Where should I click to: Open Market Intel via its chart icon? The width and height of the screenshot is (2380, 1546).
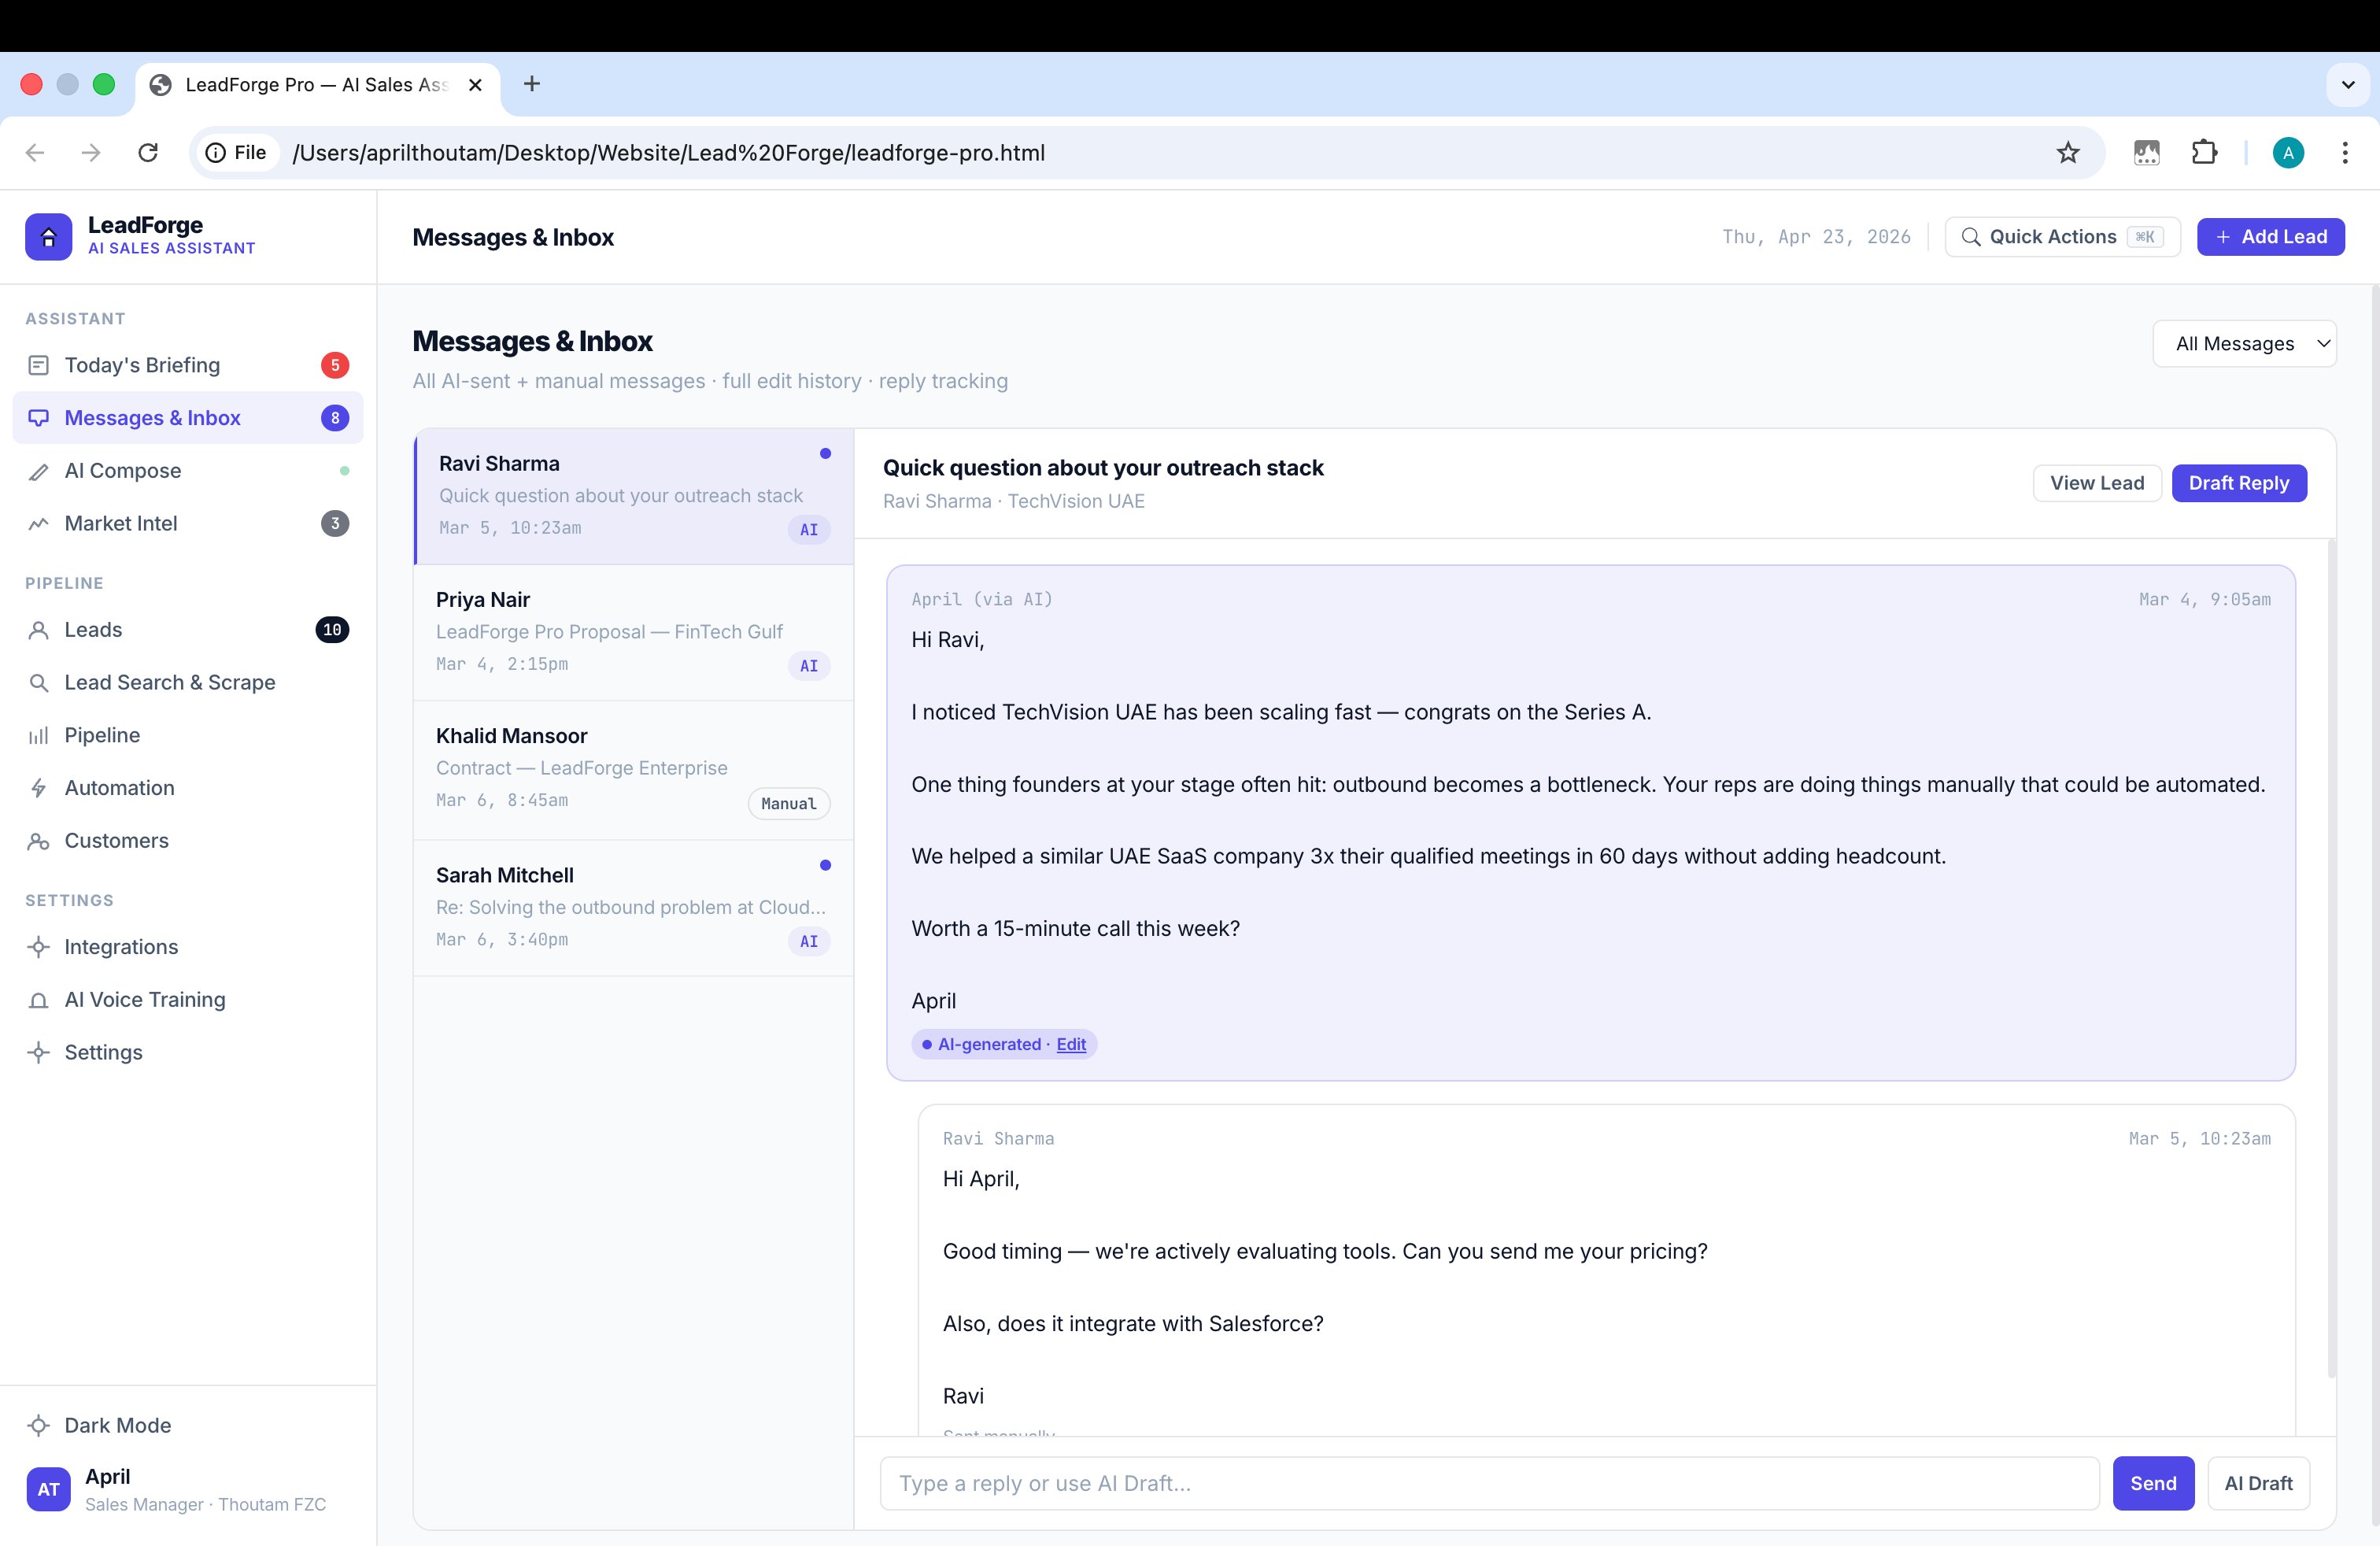(39, 523)
